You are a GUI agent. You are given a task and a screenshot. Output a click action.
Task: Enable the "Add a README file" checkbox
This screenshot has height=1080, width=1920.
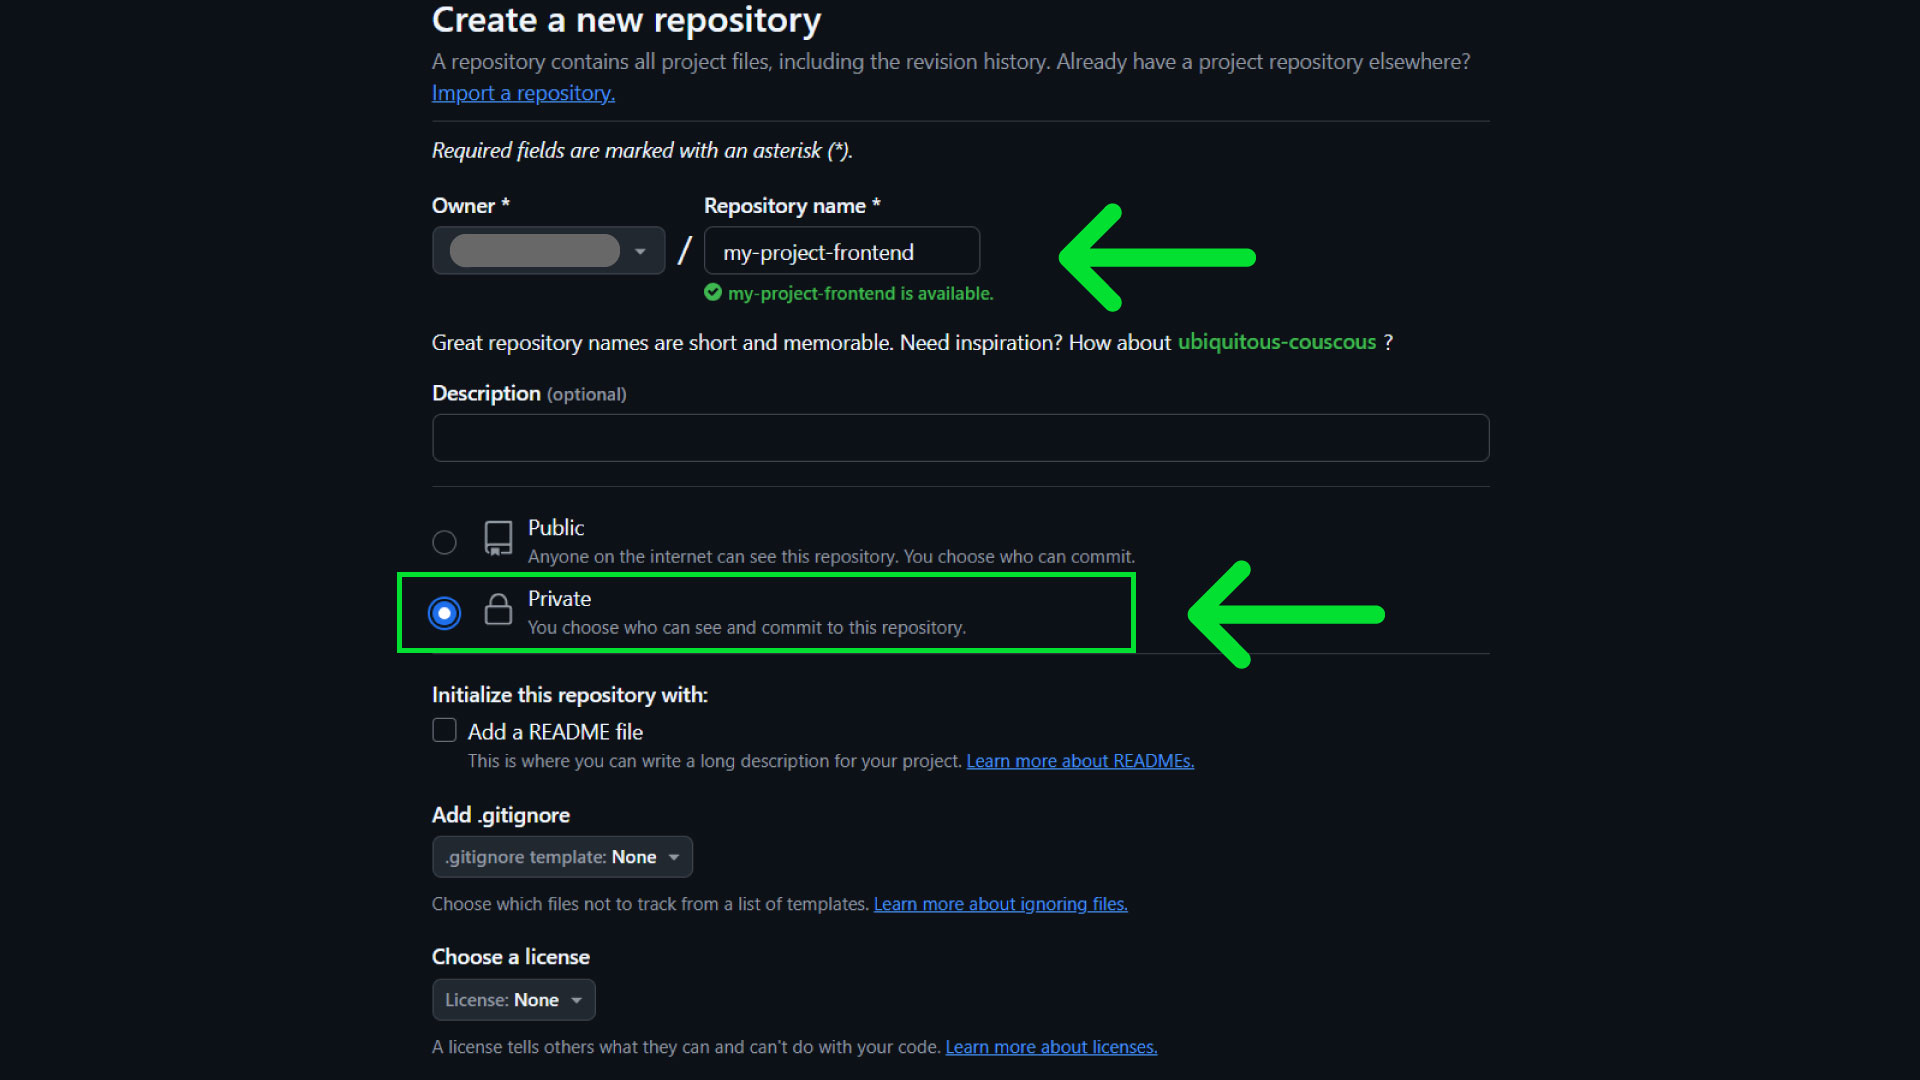(443, 730)
